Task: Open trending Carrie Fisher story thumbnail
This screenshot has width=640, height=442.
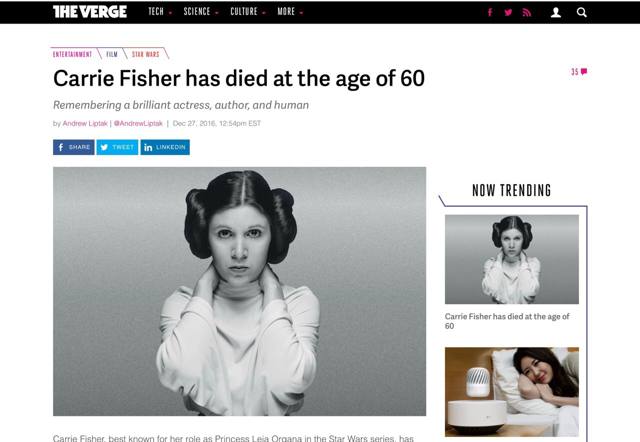Action: (512, 259)
